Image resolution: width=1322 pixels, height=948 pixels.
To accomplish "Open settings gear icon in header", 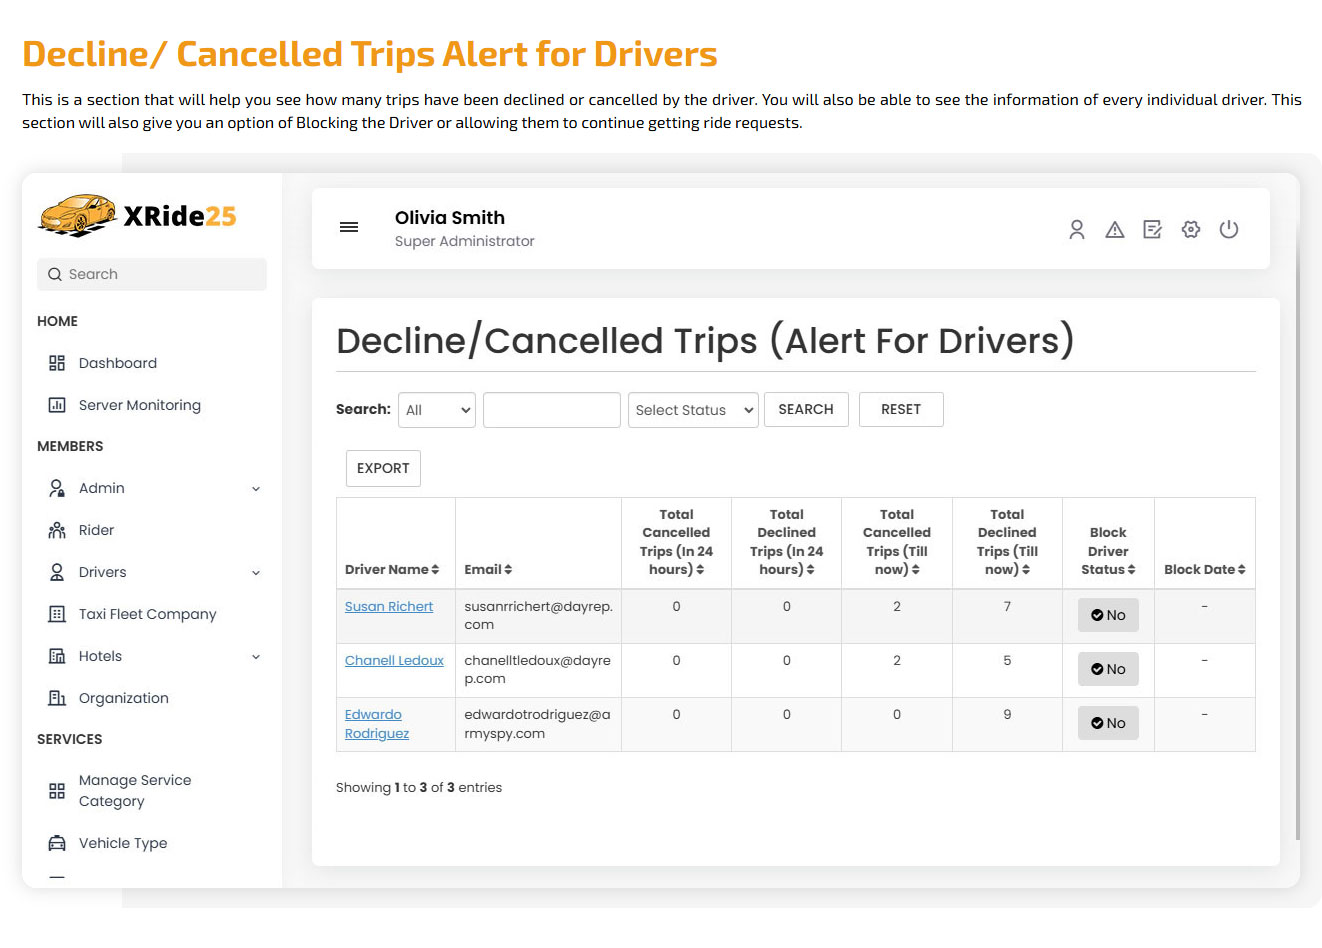I will 1191,230.
